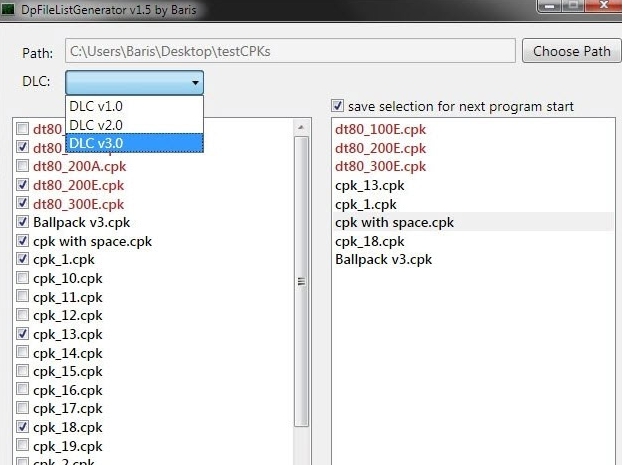Check the cpk_14.cpk checkbox

22,353
